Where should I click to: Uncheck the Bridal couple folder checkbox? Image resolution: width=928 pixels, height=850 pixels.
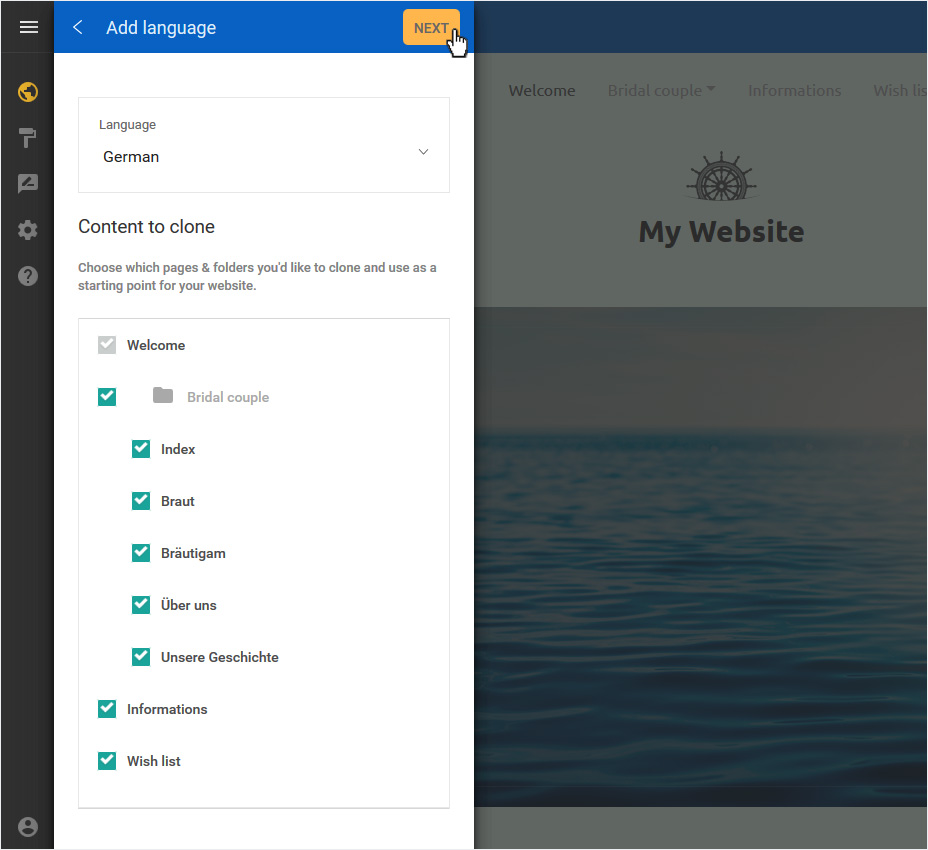coord(107,397)
